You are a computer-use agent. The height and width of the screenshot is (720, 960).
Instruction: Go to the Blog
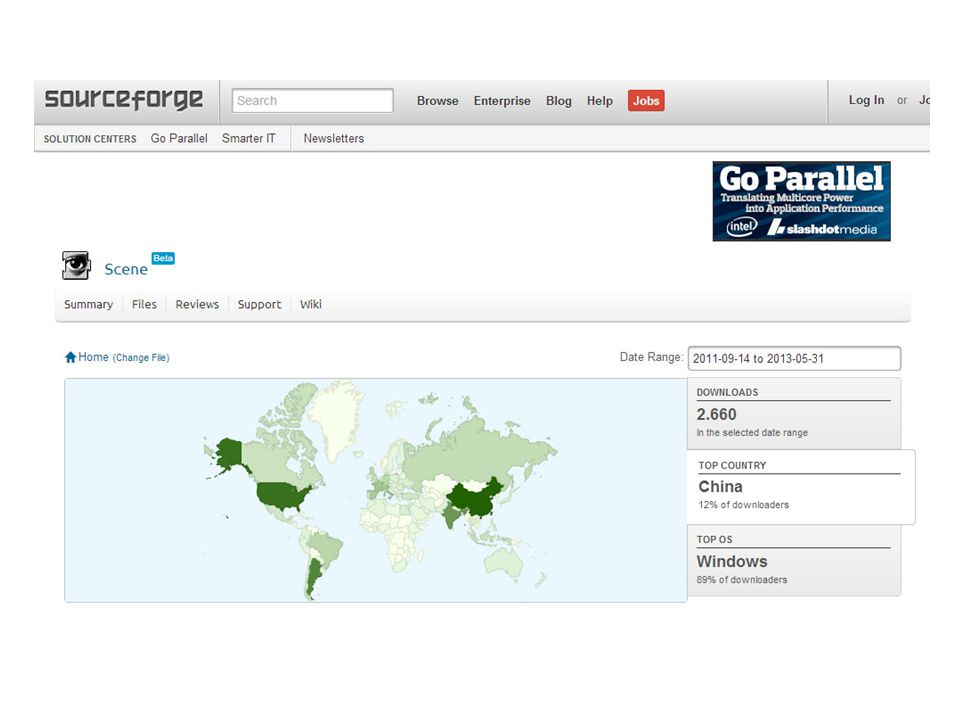coord(558,101)
